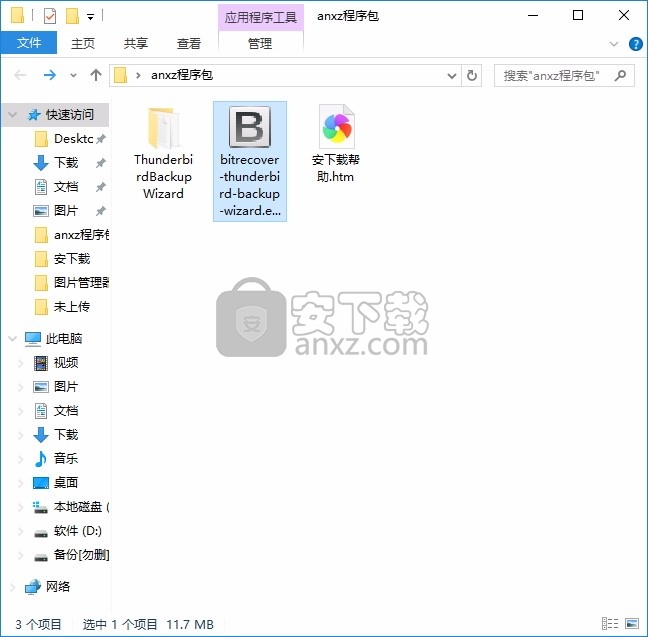
Task: Expand the 网络 tree node
Action: tap(13, 587)
